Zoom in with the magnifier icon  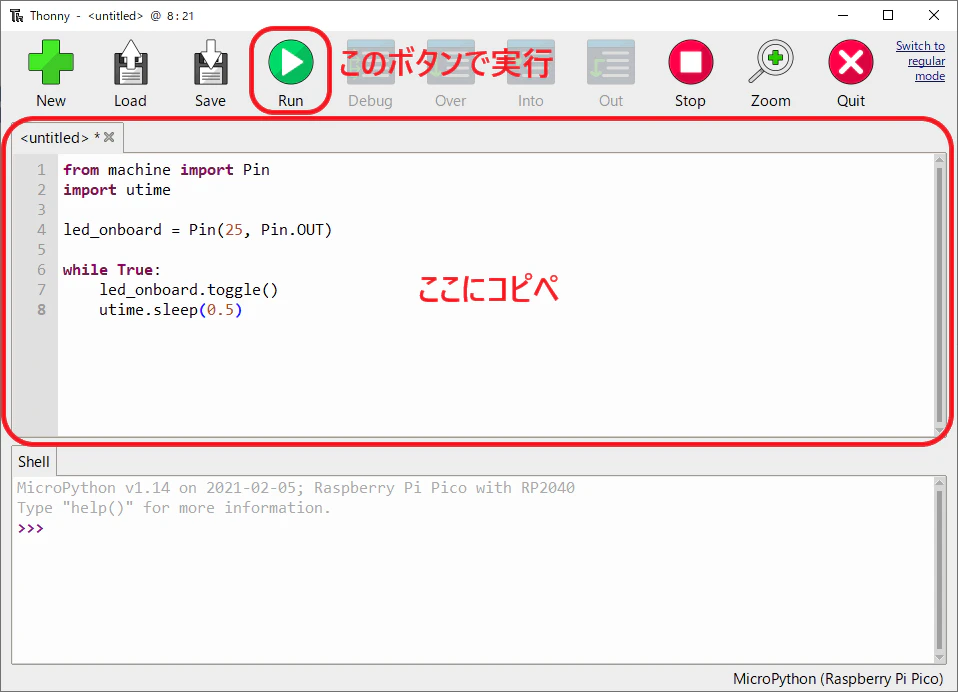pyautogui.click(x=771, y=62)
